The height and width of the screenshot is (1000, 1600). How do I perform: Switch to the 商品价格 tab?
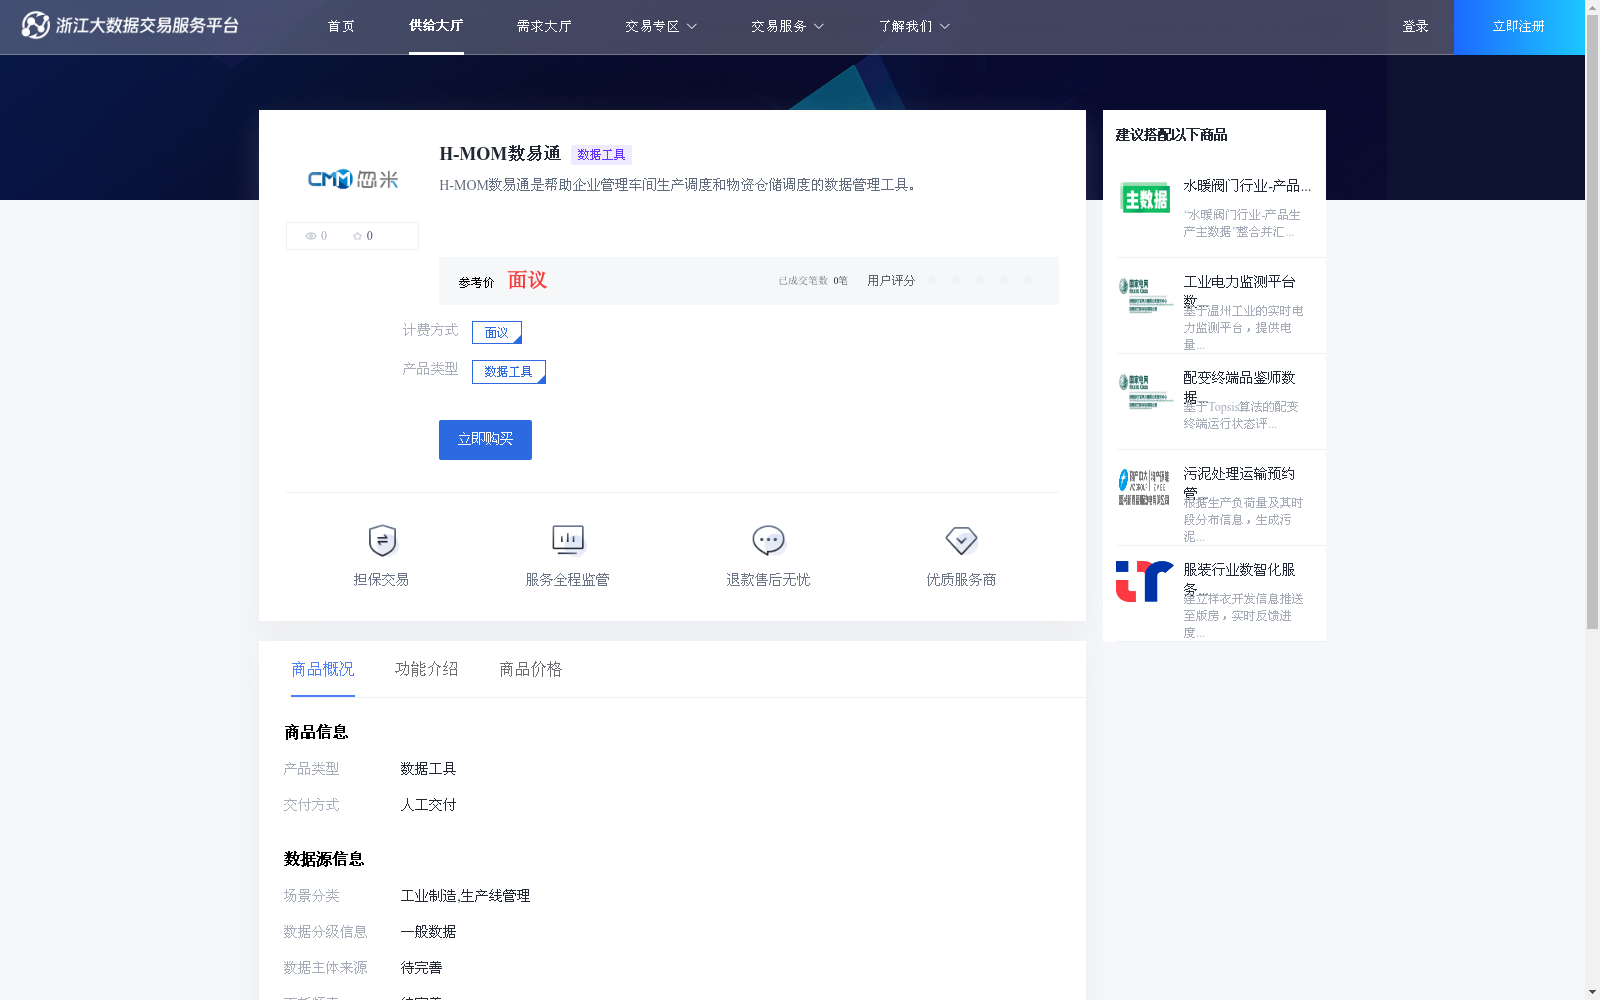[x=531, y=669]
